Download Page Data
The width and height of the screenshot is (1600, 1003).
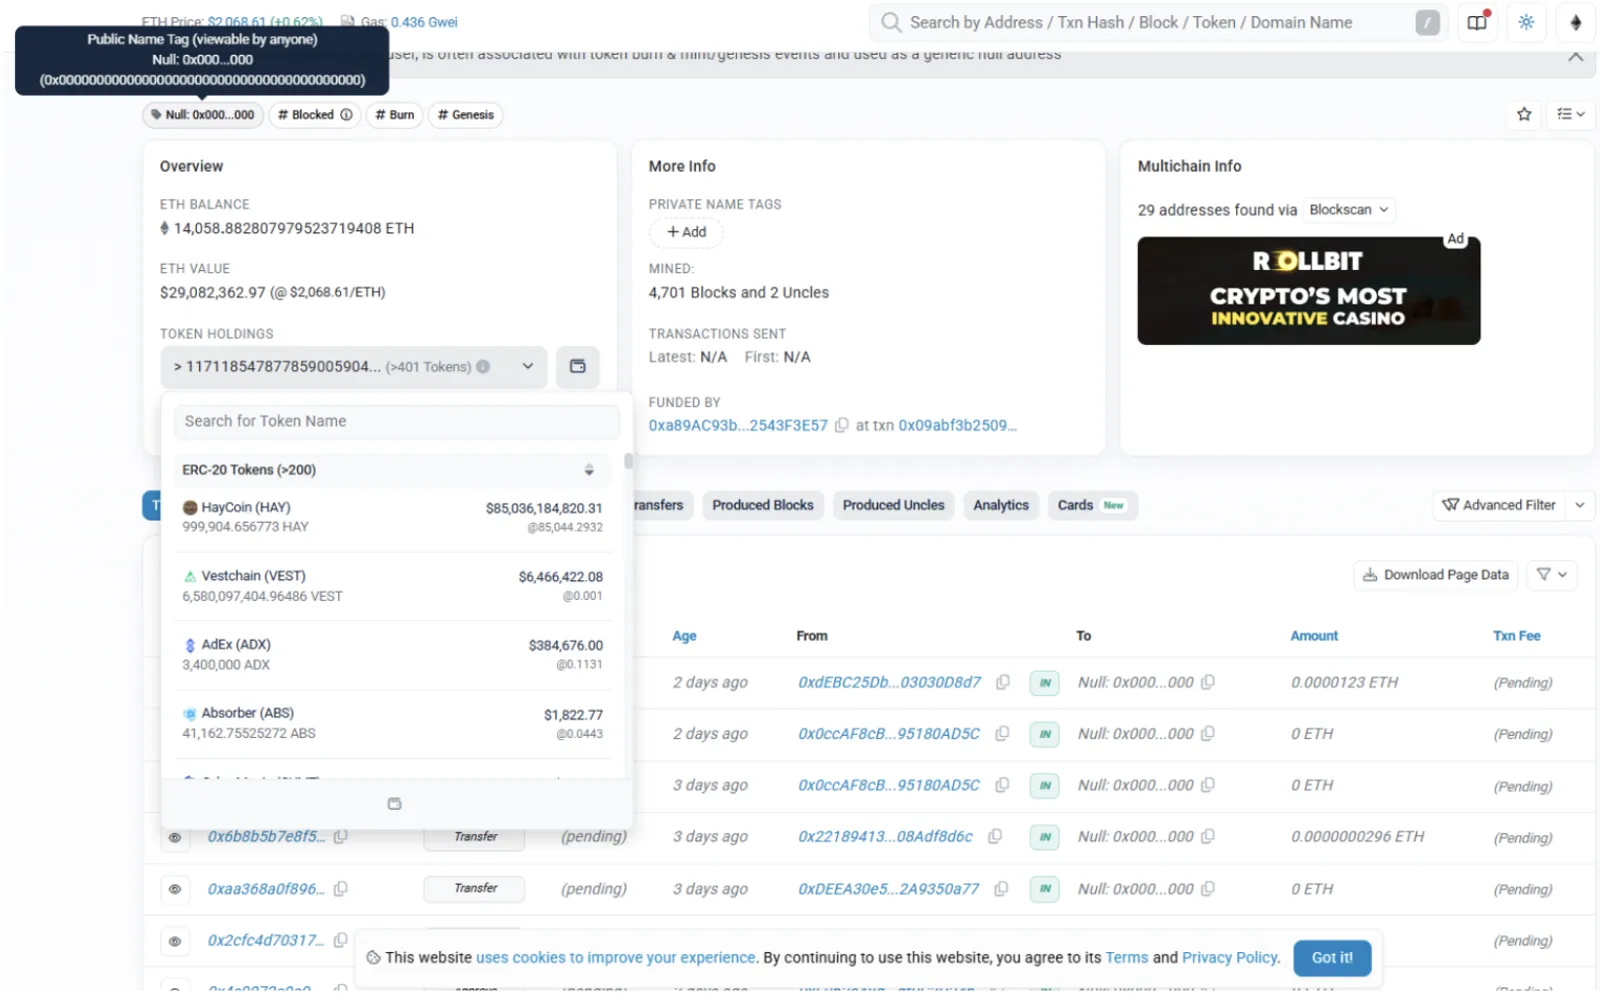click(1436, 576)
